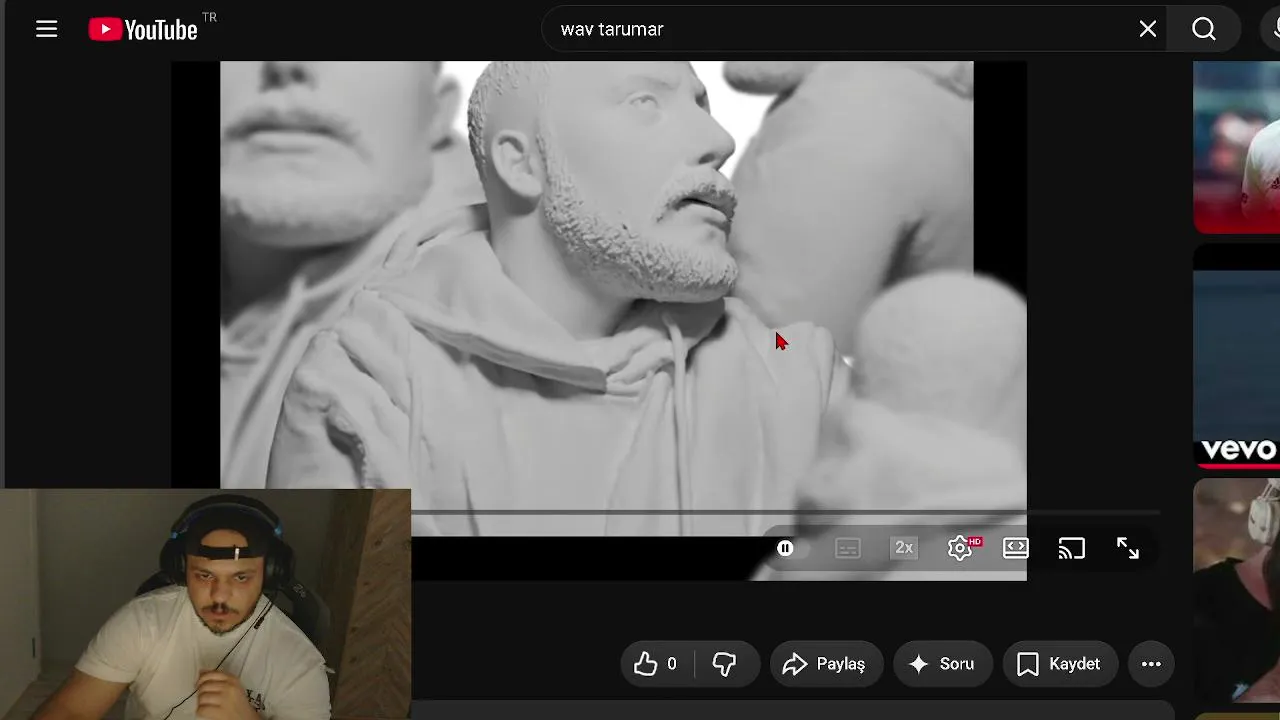Cast the video to another screen

1072,548
